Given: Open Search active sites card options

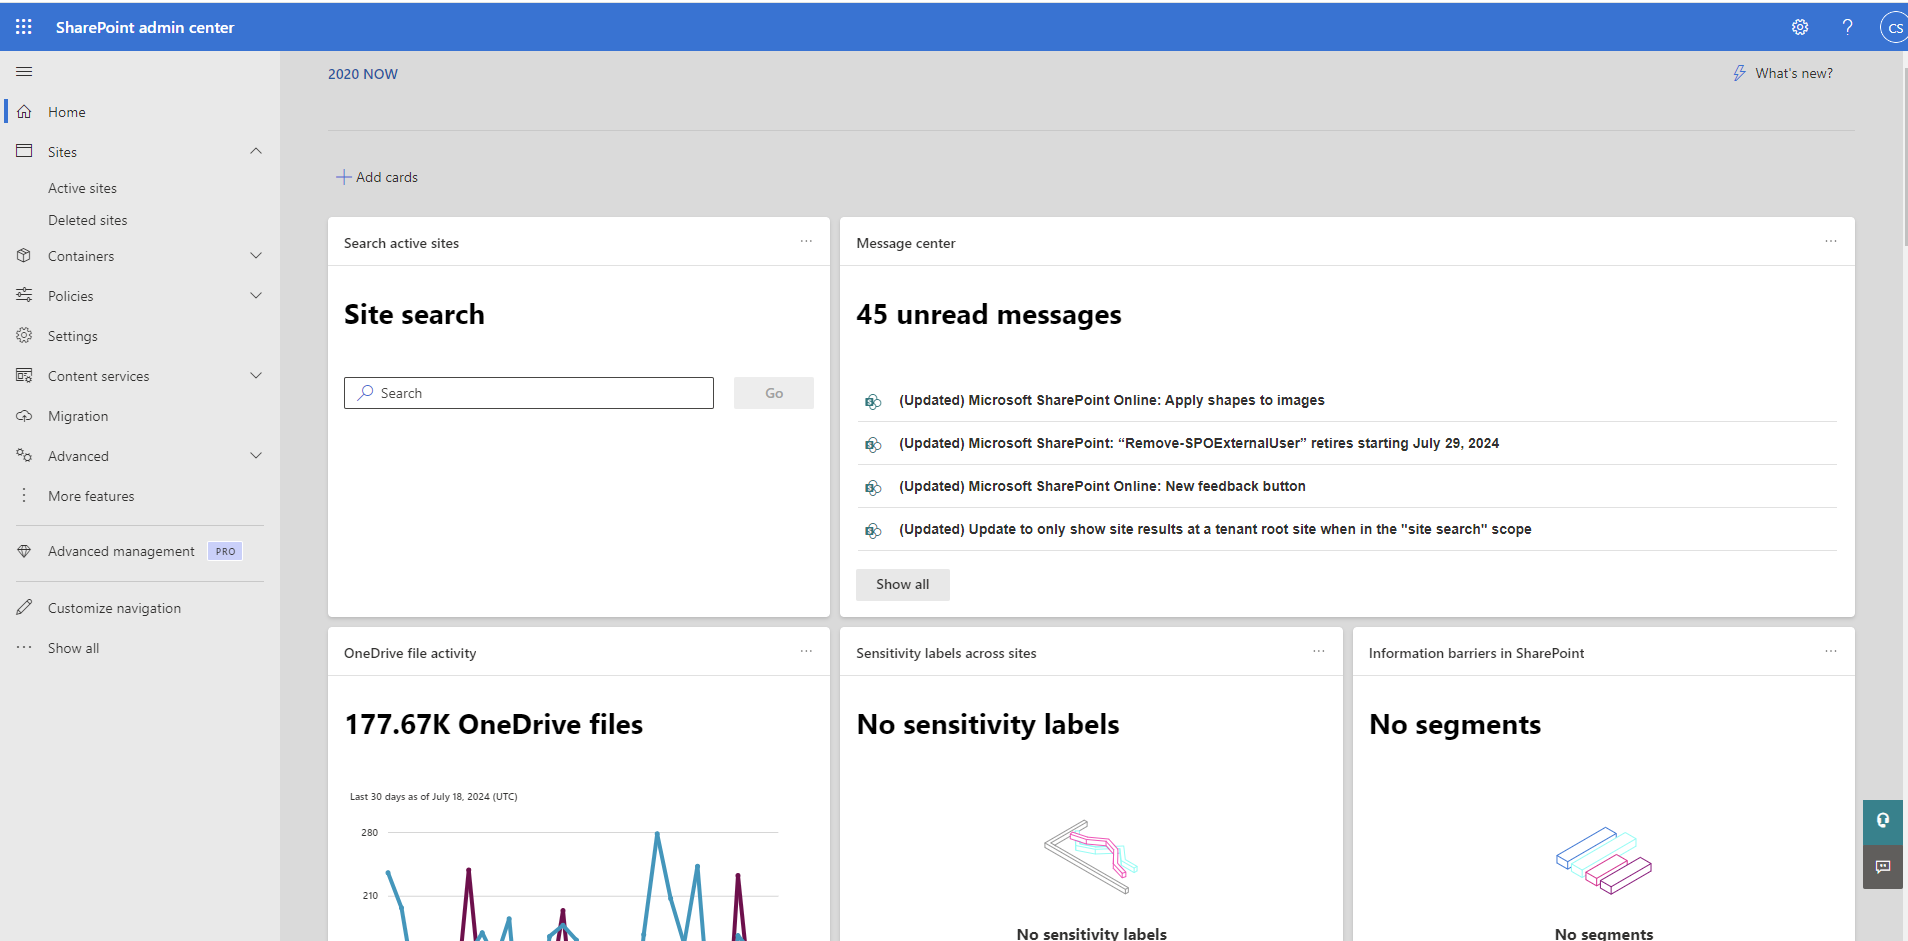Looking at the screenshot, I should coord(806,242).
